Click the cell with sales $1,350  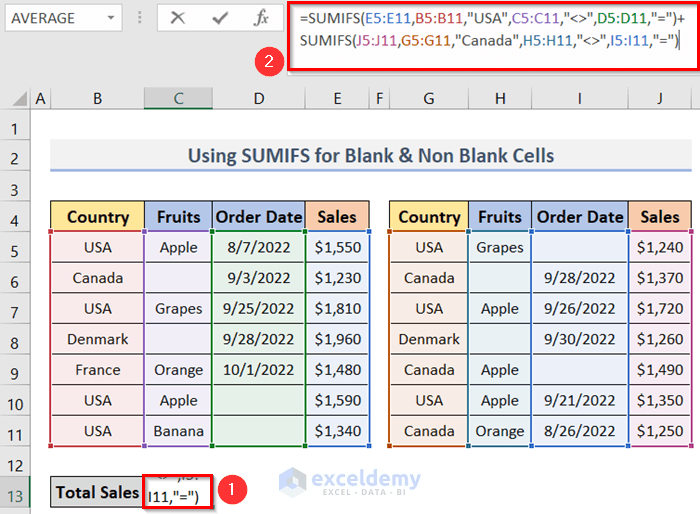click(x=660, y=400)
